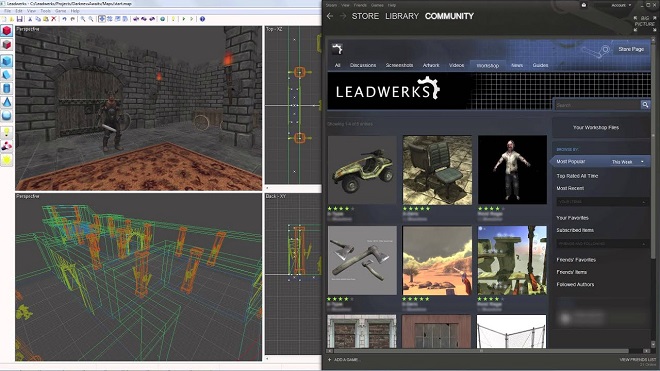
Task: Open the military jeep workshop item thumbnail
Action: pos(362,170)
